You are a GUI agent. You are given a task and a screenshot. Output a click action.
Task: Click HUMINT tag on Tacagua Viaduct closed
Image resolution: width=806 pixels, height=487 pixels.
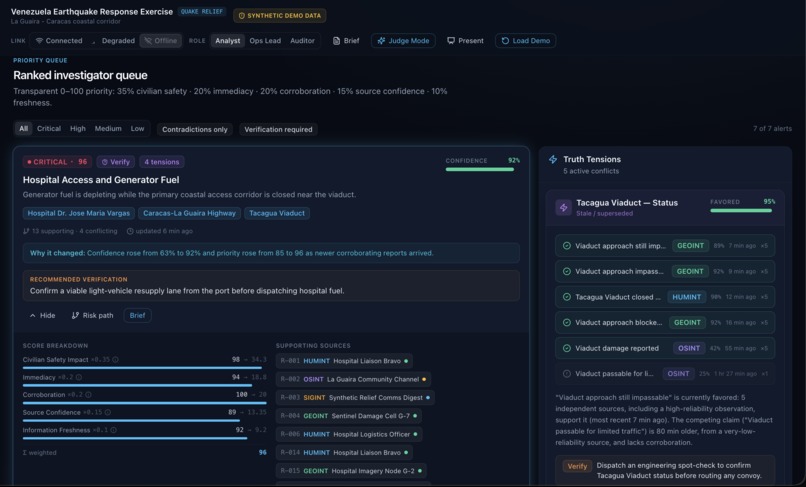[686, 297]
